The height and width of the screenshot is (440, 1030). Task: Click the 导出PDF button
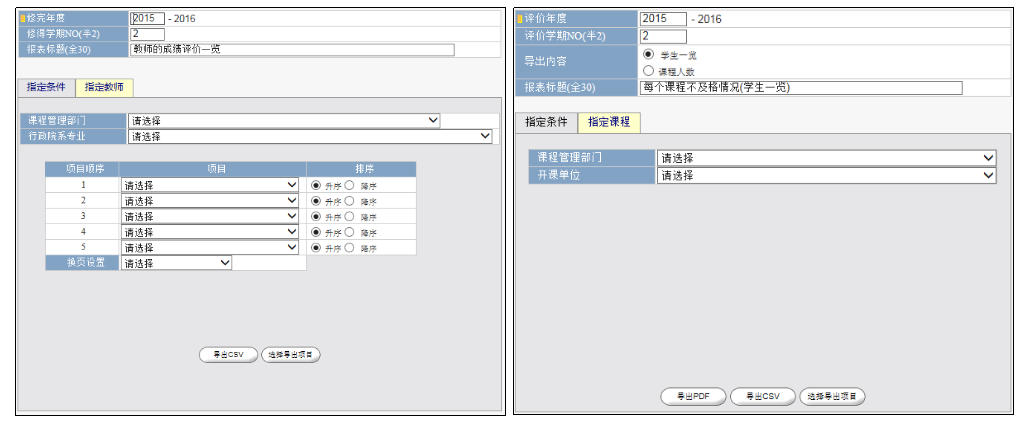coord(693,396)
